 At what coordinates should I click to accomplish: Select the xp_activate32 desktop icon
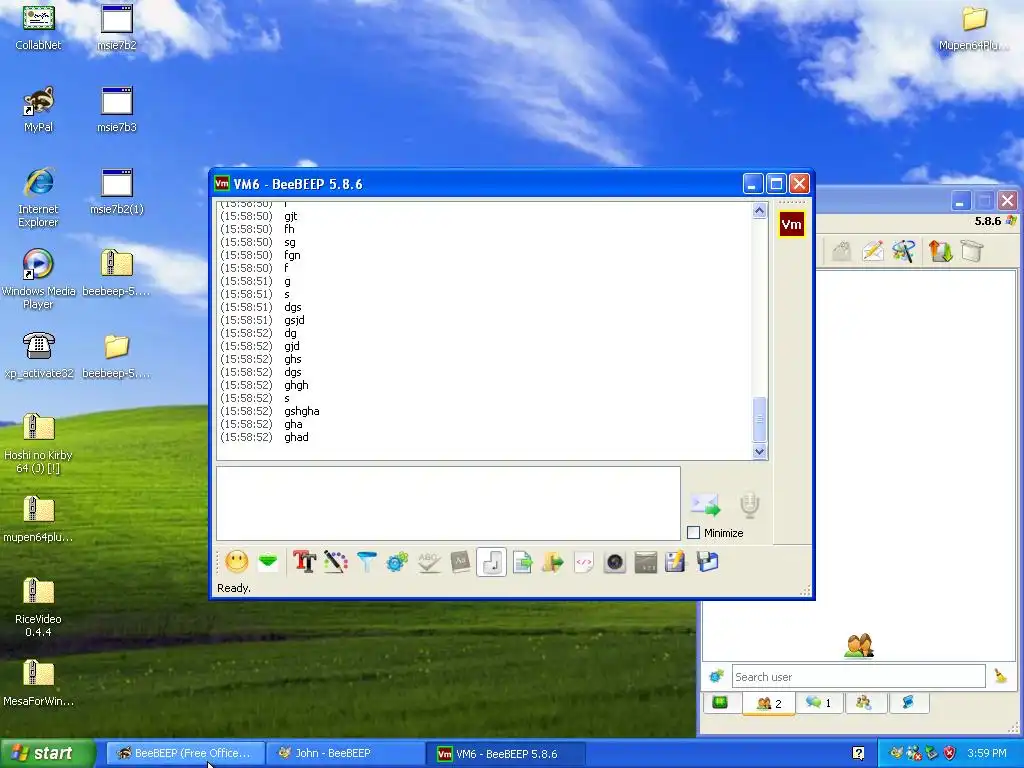[x=39, y=355]
